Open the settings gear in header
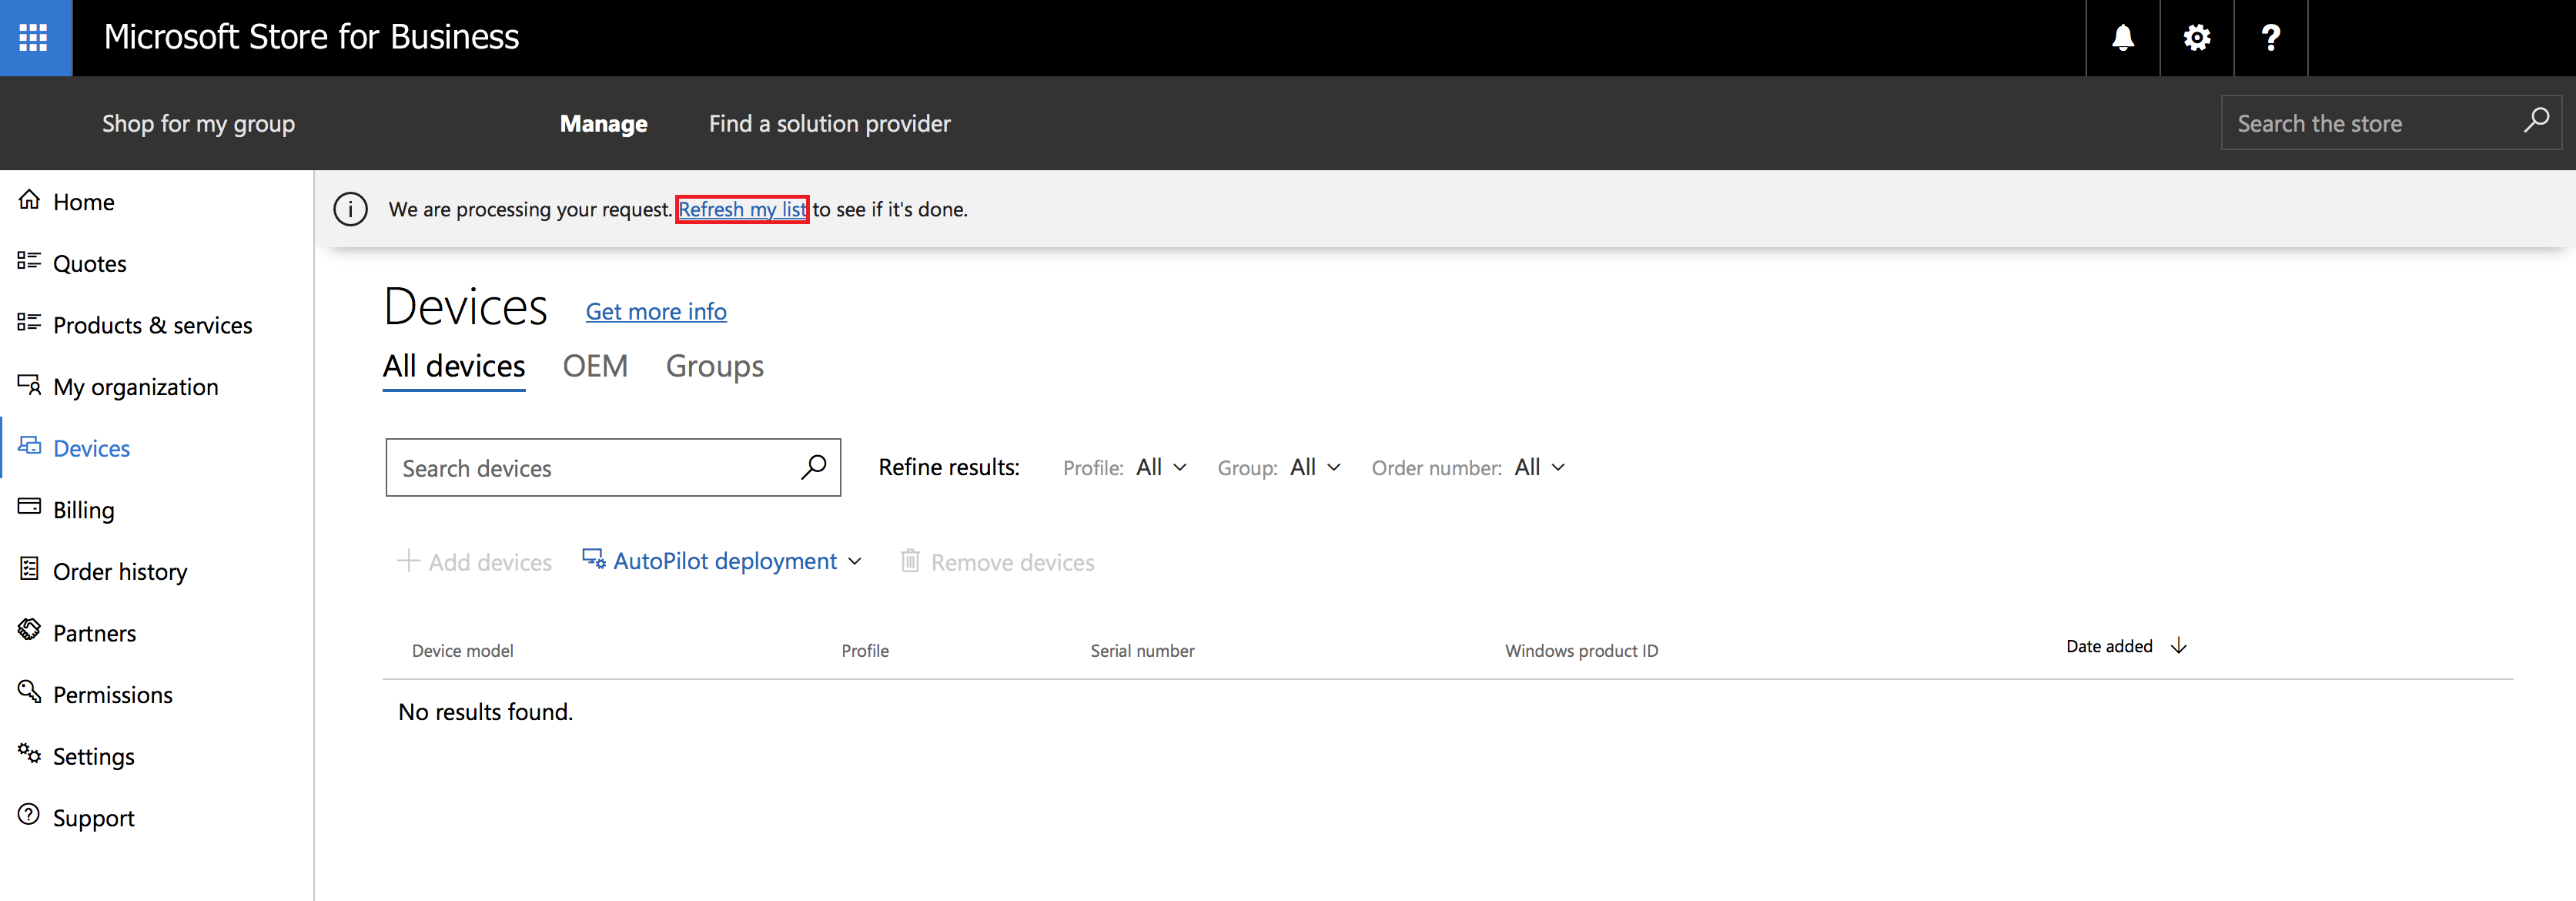Image resolution: width=2576 pixels, height=901 pixels. coord(2196,38)
